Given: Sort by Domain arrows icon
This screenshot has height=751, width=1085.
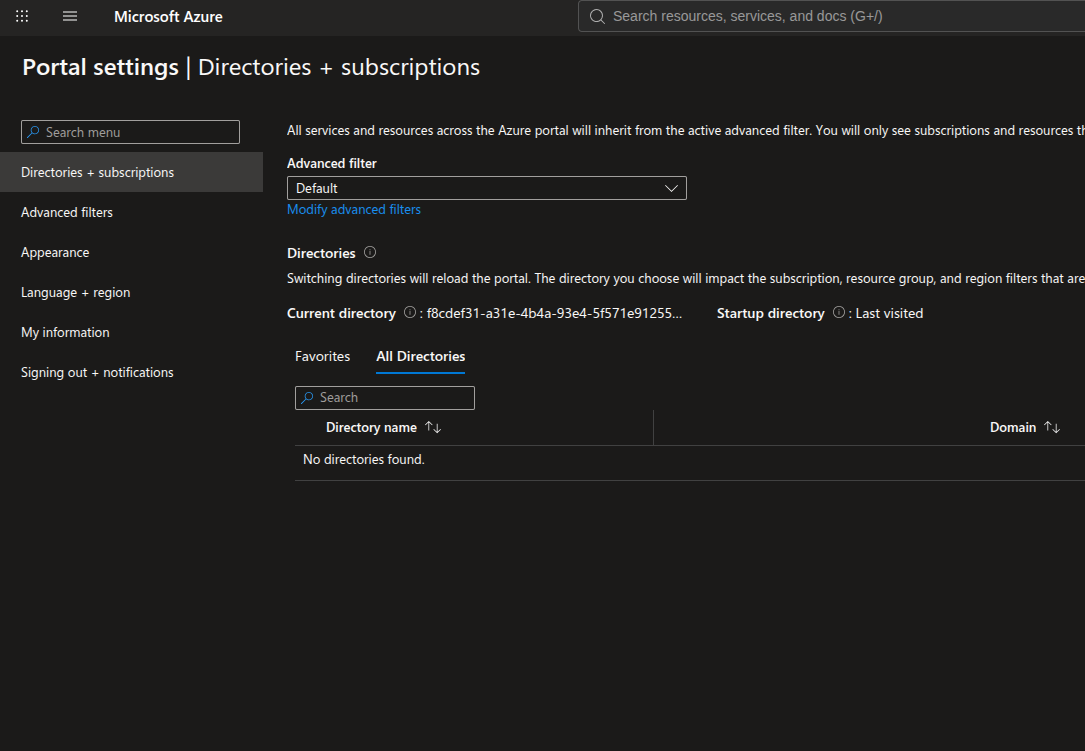Looking at the screenshot, I should coord(1052,427).
